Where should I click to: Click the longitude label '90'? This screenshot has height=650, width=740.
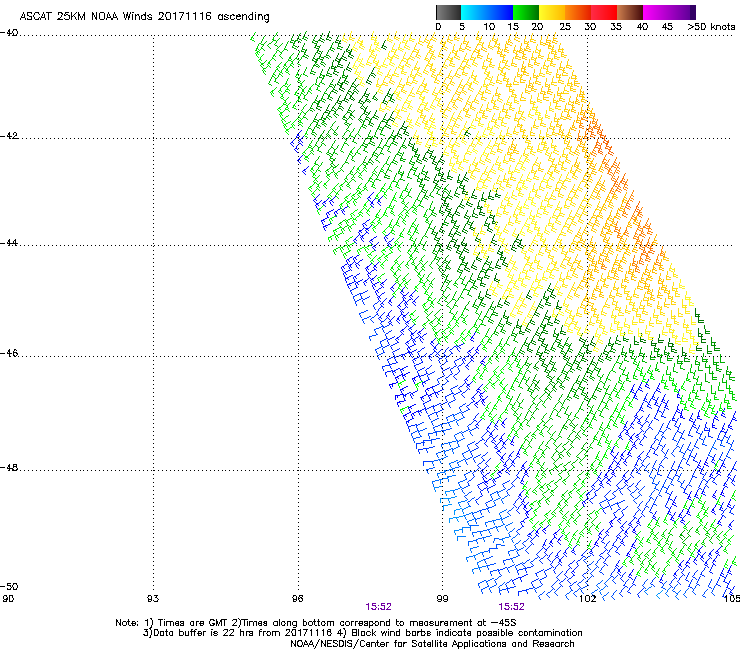pos(8,599)
